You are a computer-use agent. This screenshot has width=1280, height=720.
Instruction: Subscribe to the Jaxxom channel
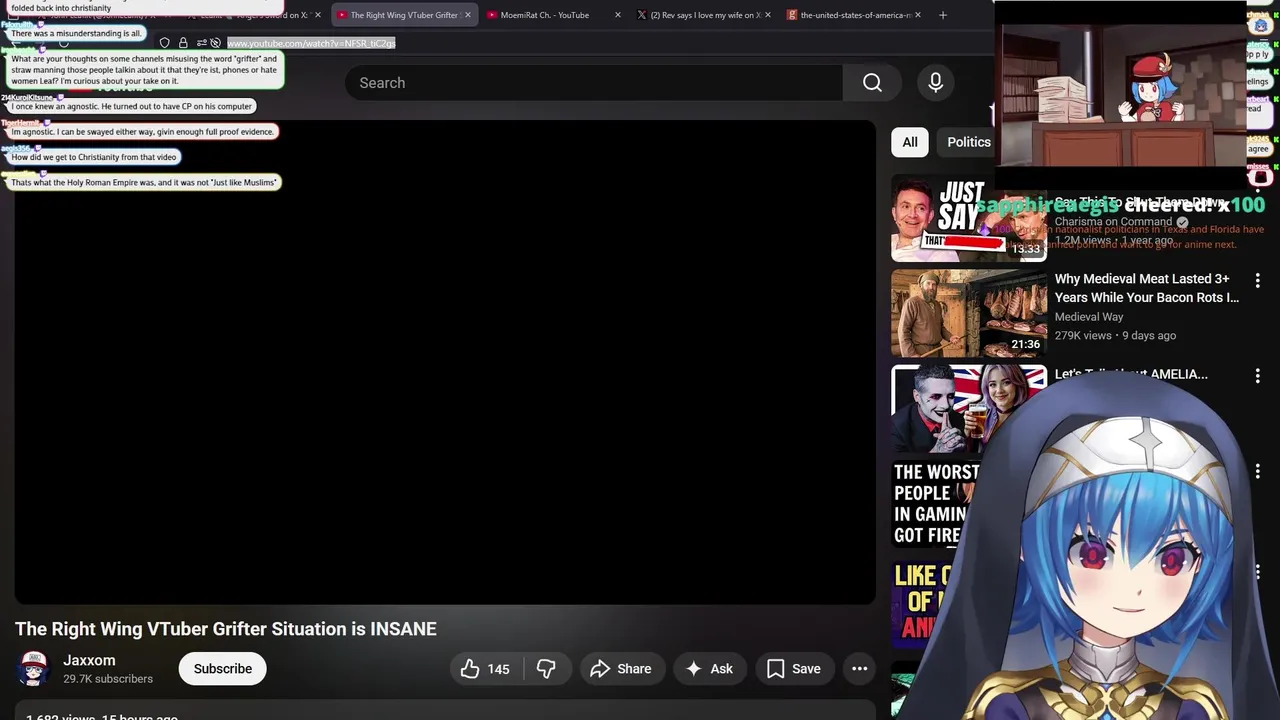tap(222, 669)
